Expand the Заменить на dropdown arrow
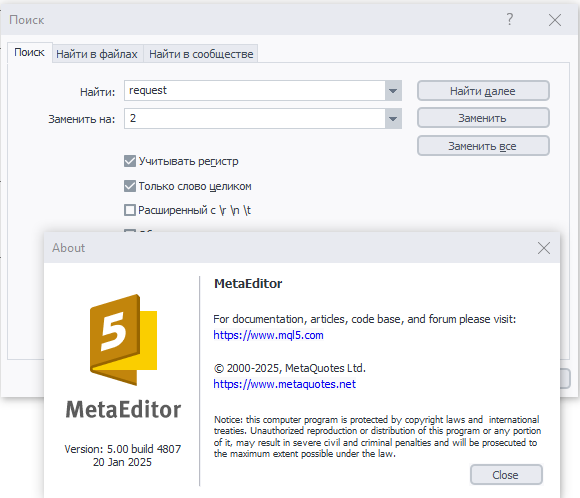 pos(393,119)
